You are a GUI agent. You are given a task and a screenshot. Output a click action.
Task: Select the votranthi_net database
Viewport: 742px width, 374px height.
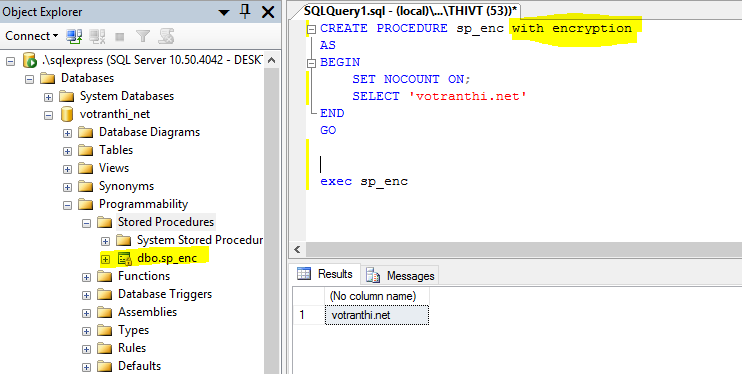[115, 114]
